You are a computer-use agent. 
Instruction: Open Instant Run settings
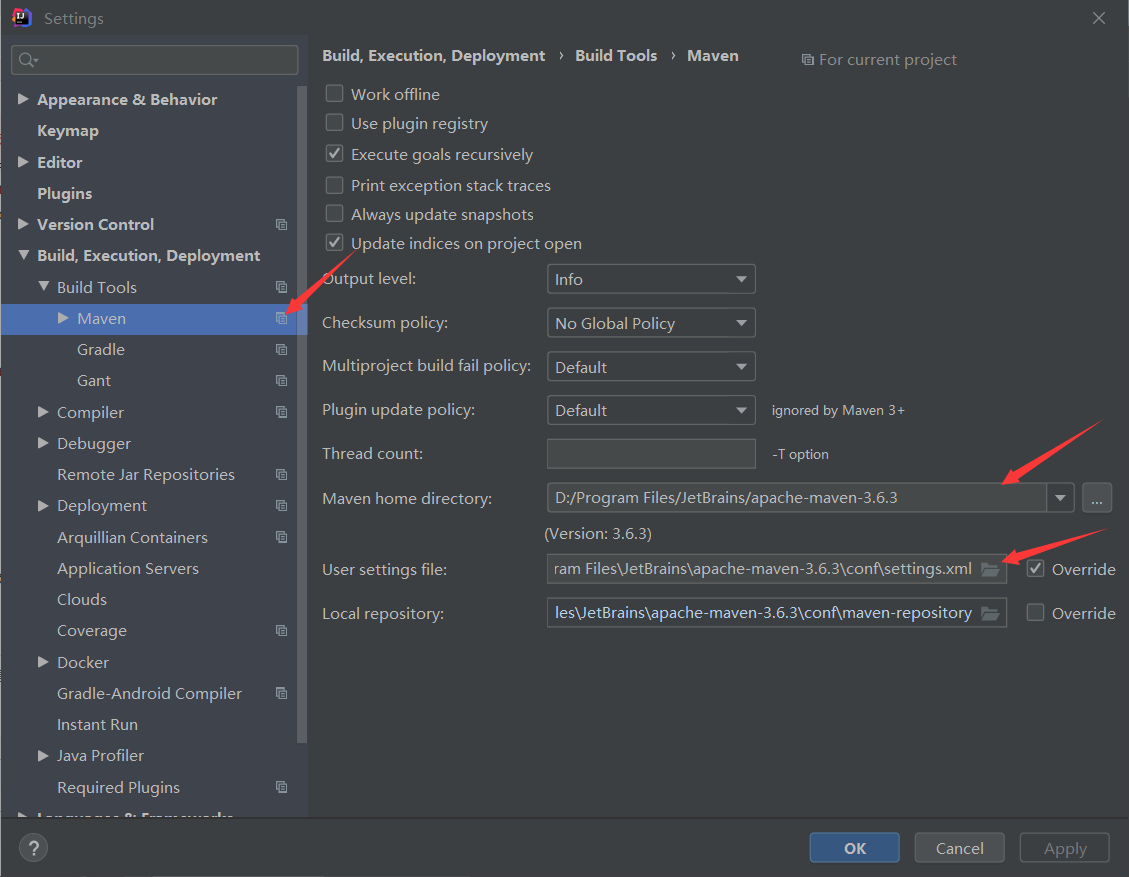point(97,725)
